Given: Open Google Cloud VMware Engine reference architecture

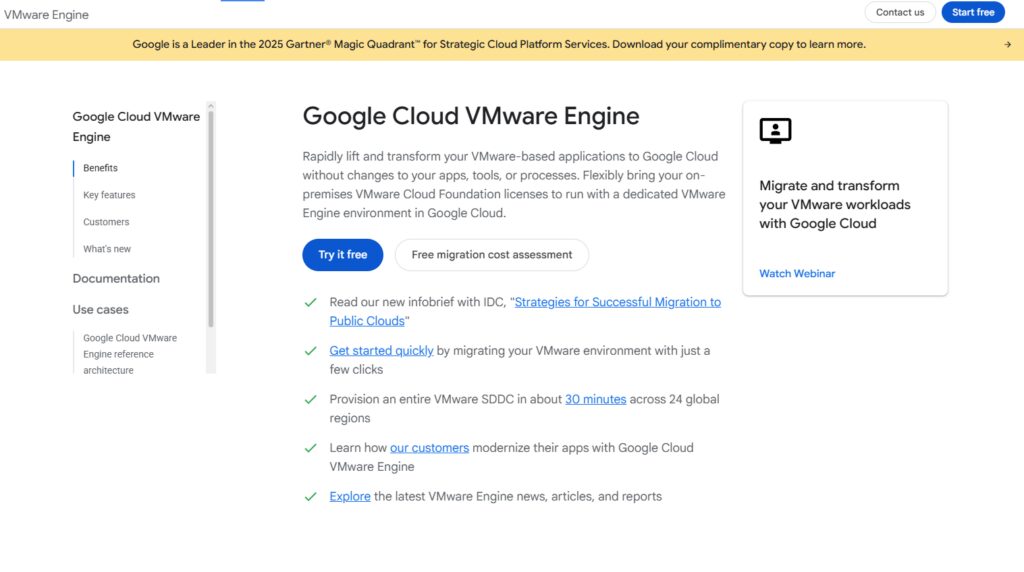Looking at the screenshot, I should tap(130, 354).
